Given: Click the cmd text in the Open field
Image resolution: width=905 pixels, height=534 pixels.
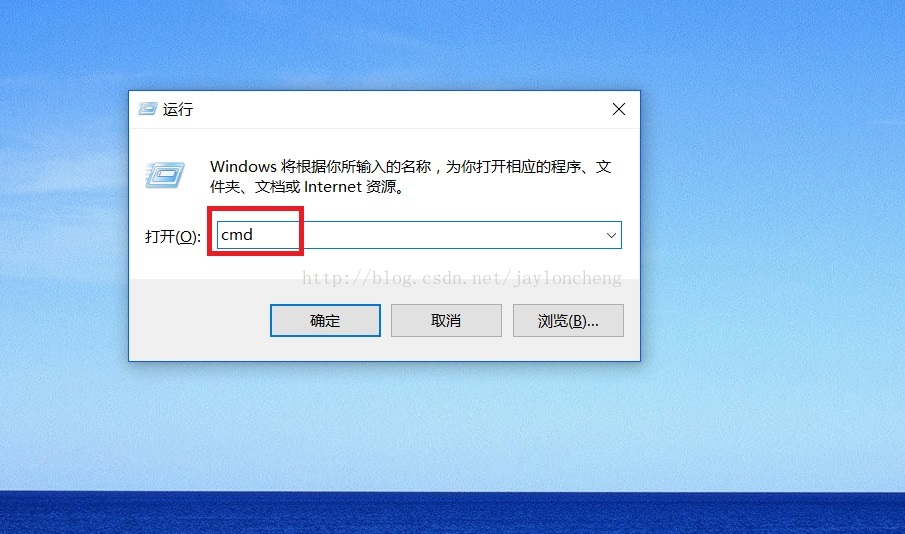Looking at the screenshot, I should tap(237, 235).
